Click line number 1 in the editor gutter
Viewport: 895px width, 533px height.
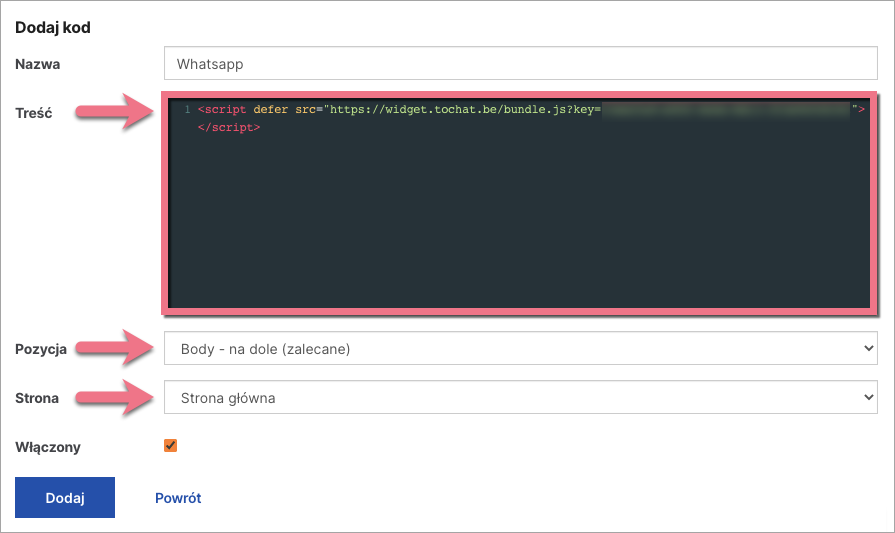pos(187,109)
